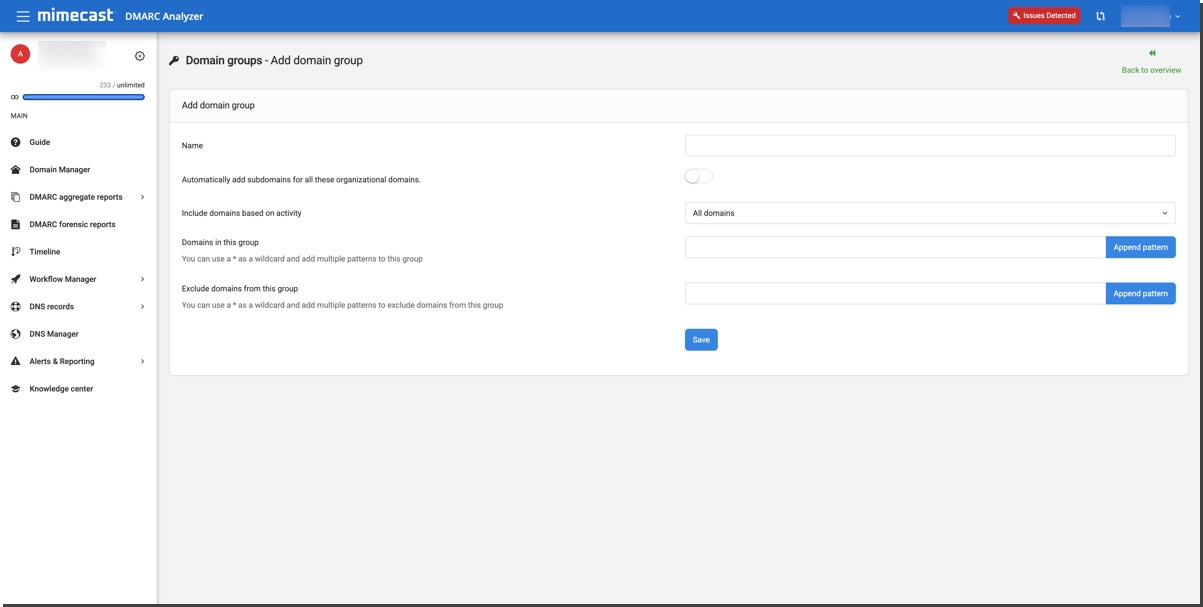This screenshot has height=607, width=1203.
Task: Click the Issues Detected red button
Action: pyautogui.click(x=1044, y=16)
